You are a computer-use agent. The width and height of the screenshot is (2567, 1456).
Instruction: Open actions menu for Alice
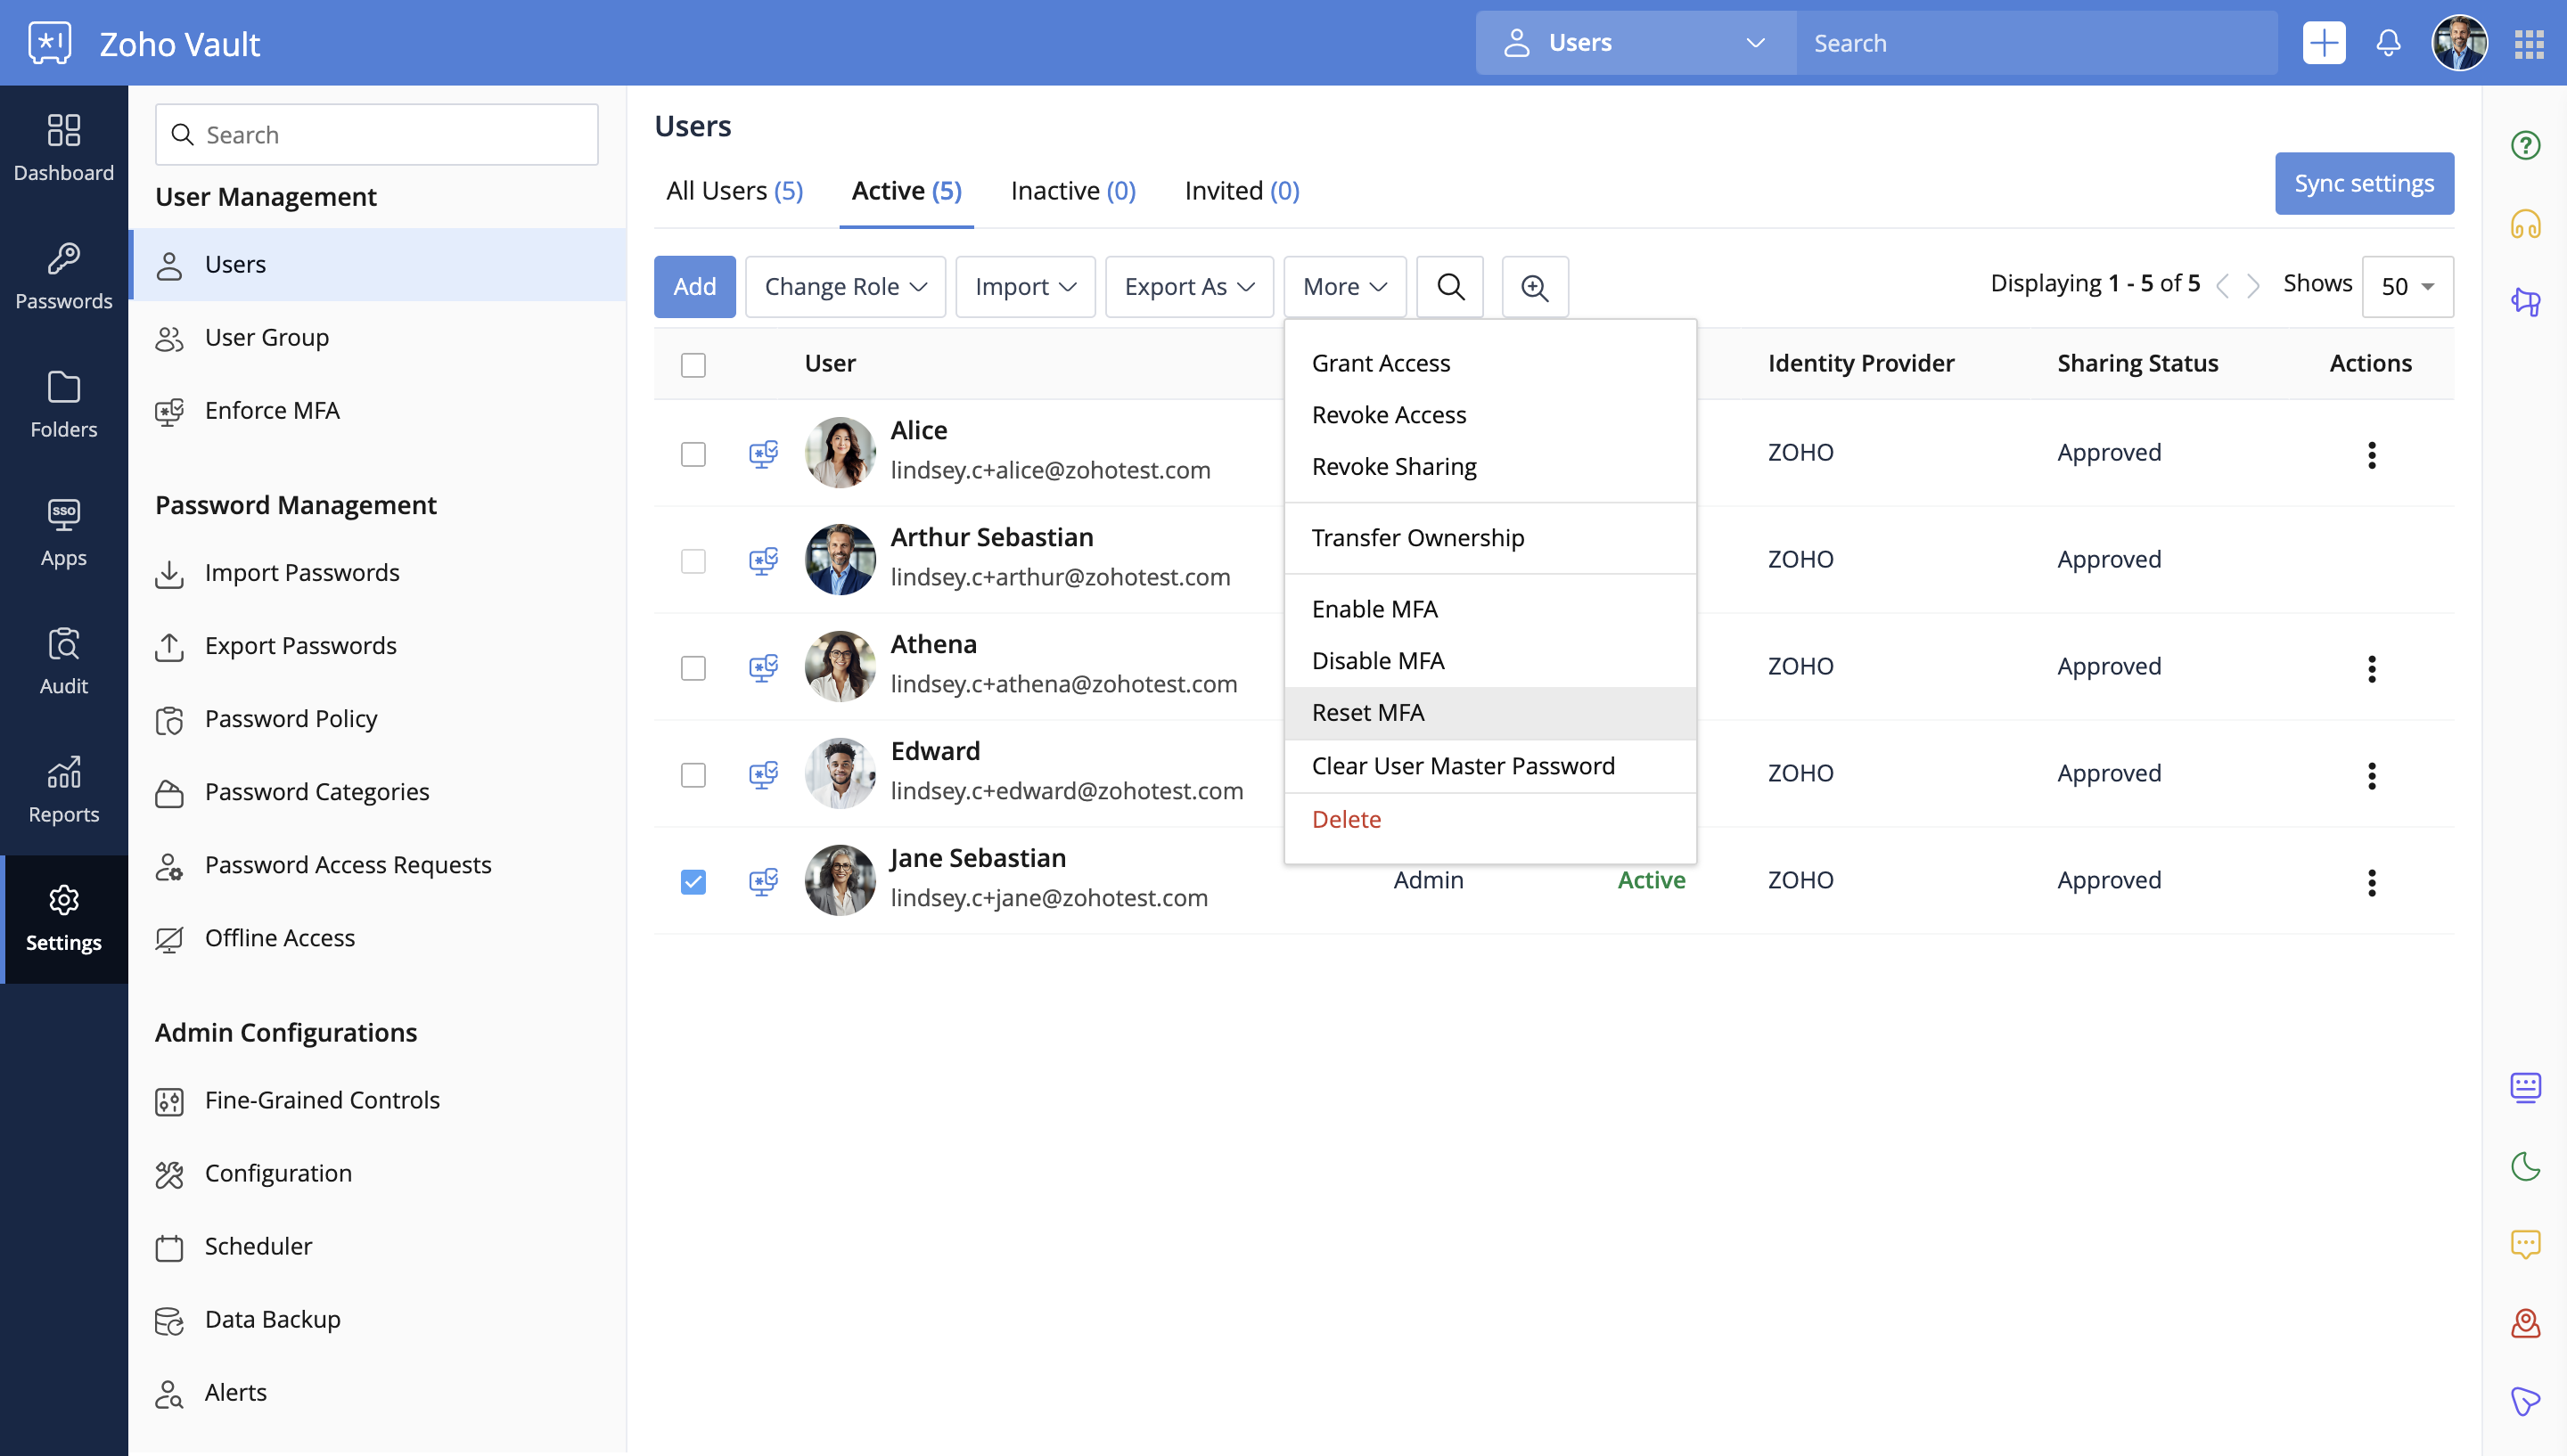2372,454
